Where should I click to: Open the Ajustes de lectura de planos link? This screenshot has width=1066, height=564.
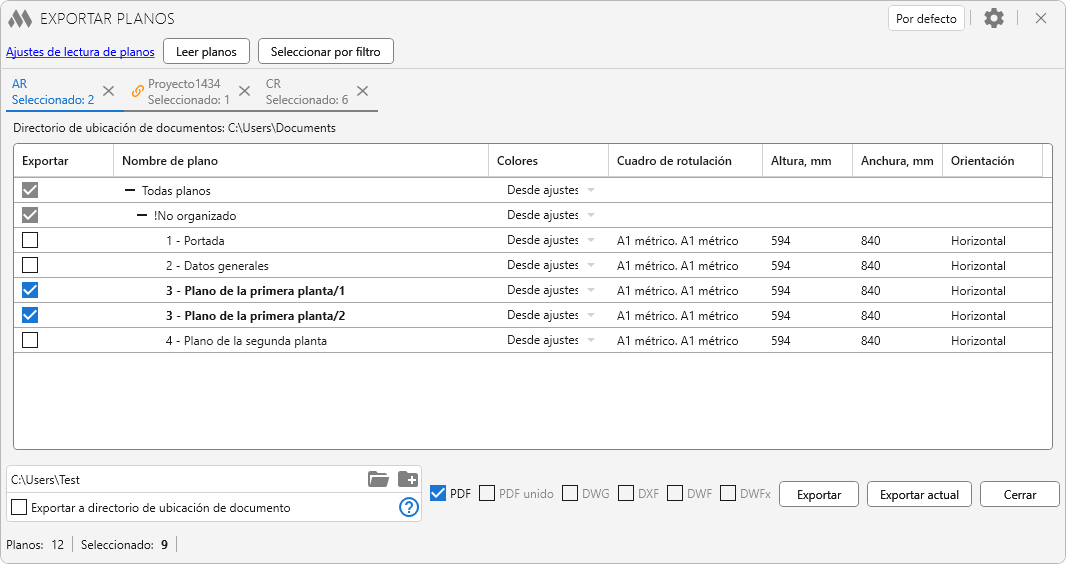80,51
